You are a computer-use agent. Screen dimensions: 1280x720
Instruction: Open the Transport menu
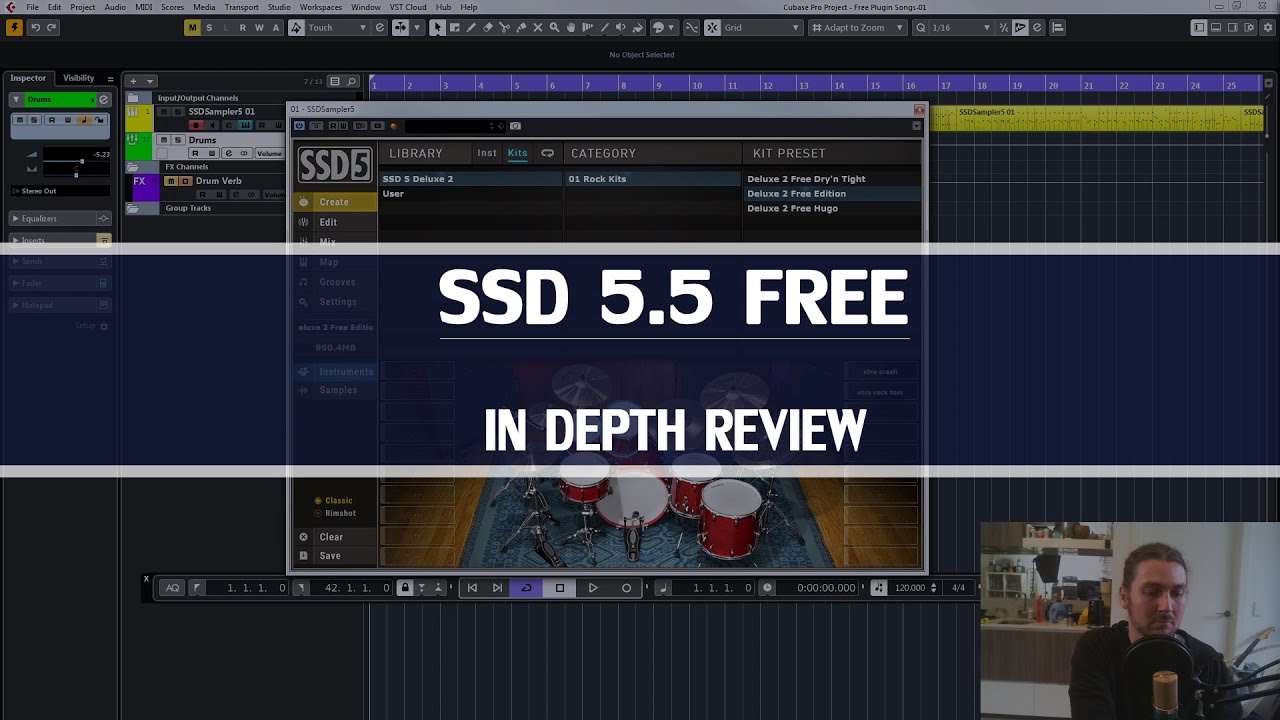(241, 7)
